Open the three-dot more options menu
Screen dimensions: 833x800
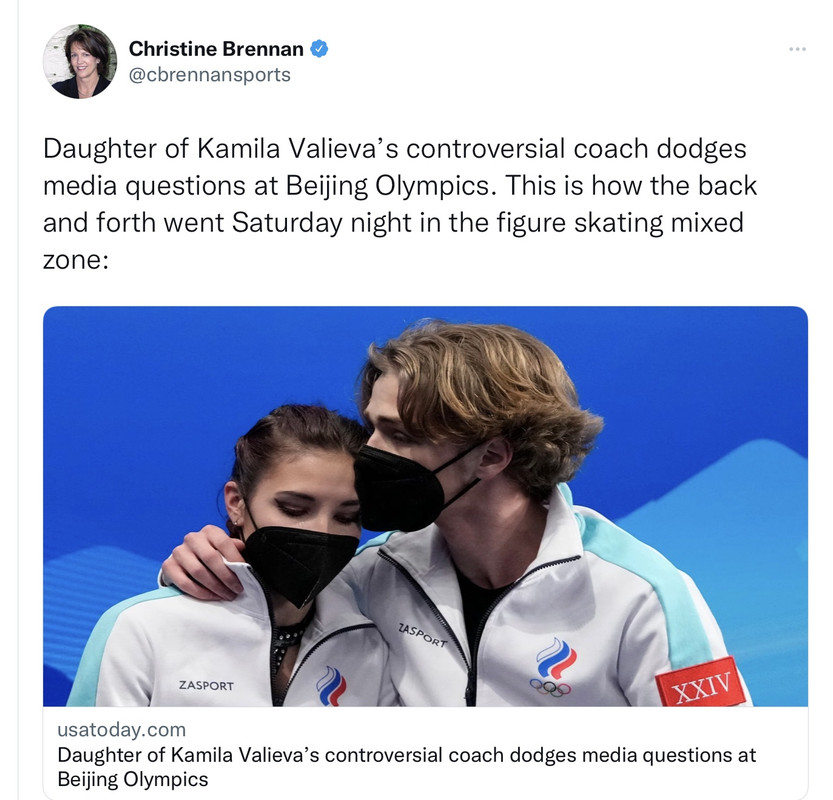tap(797, 49)
